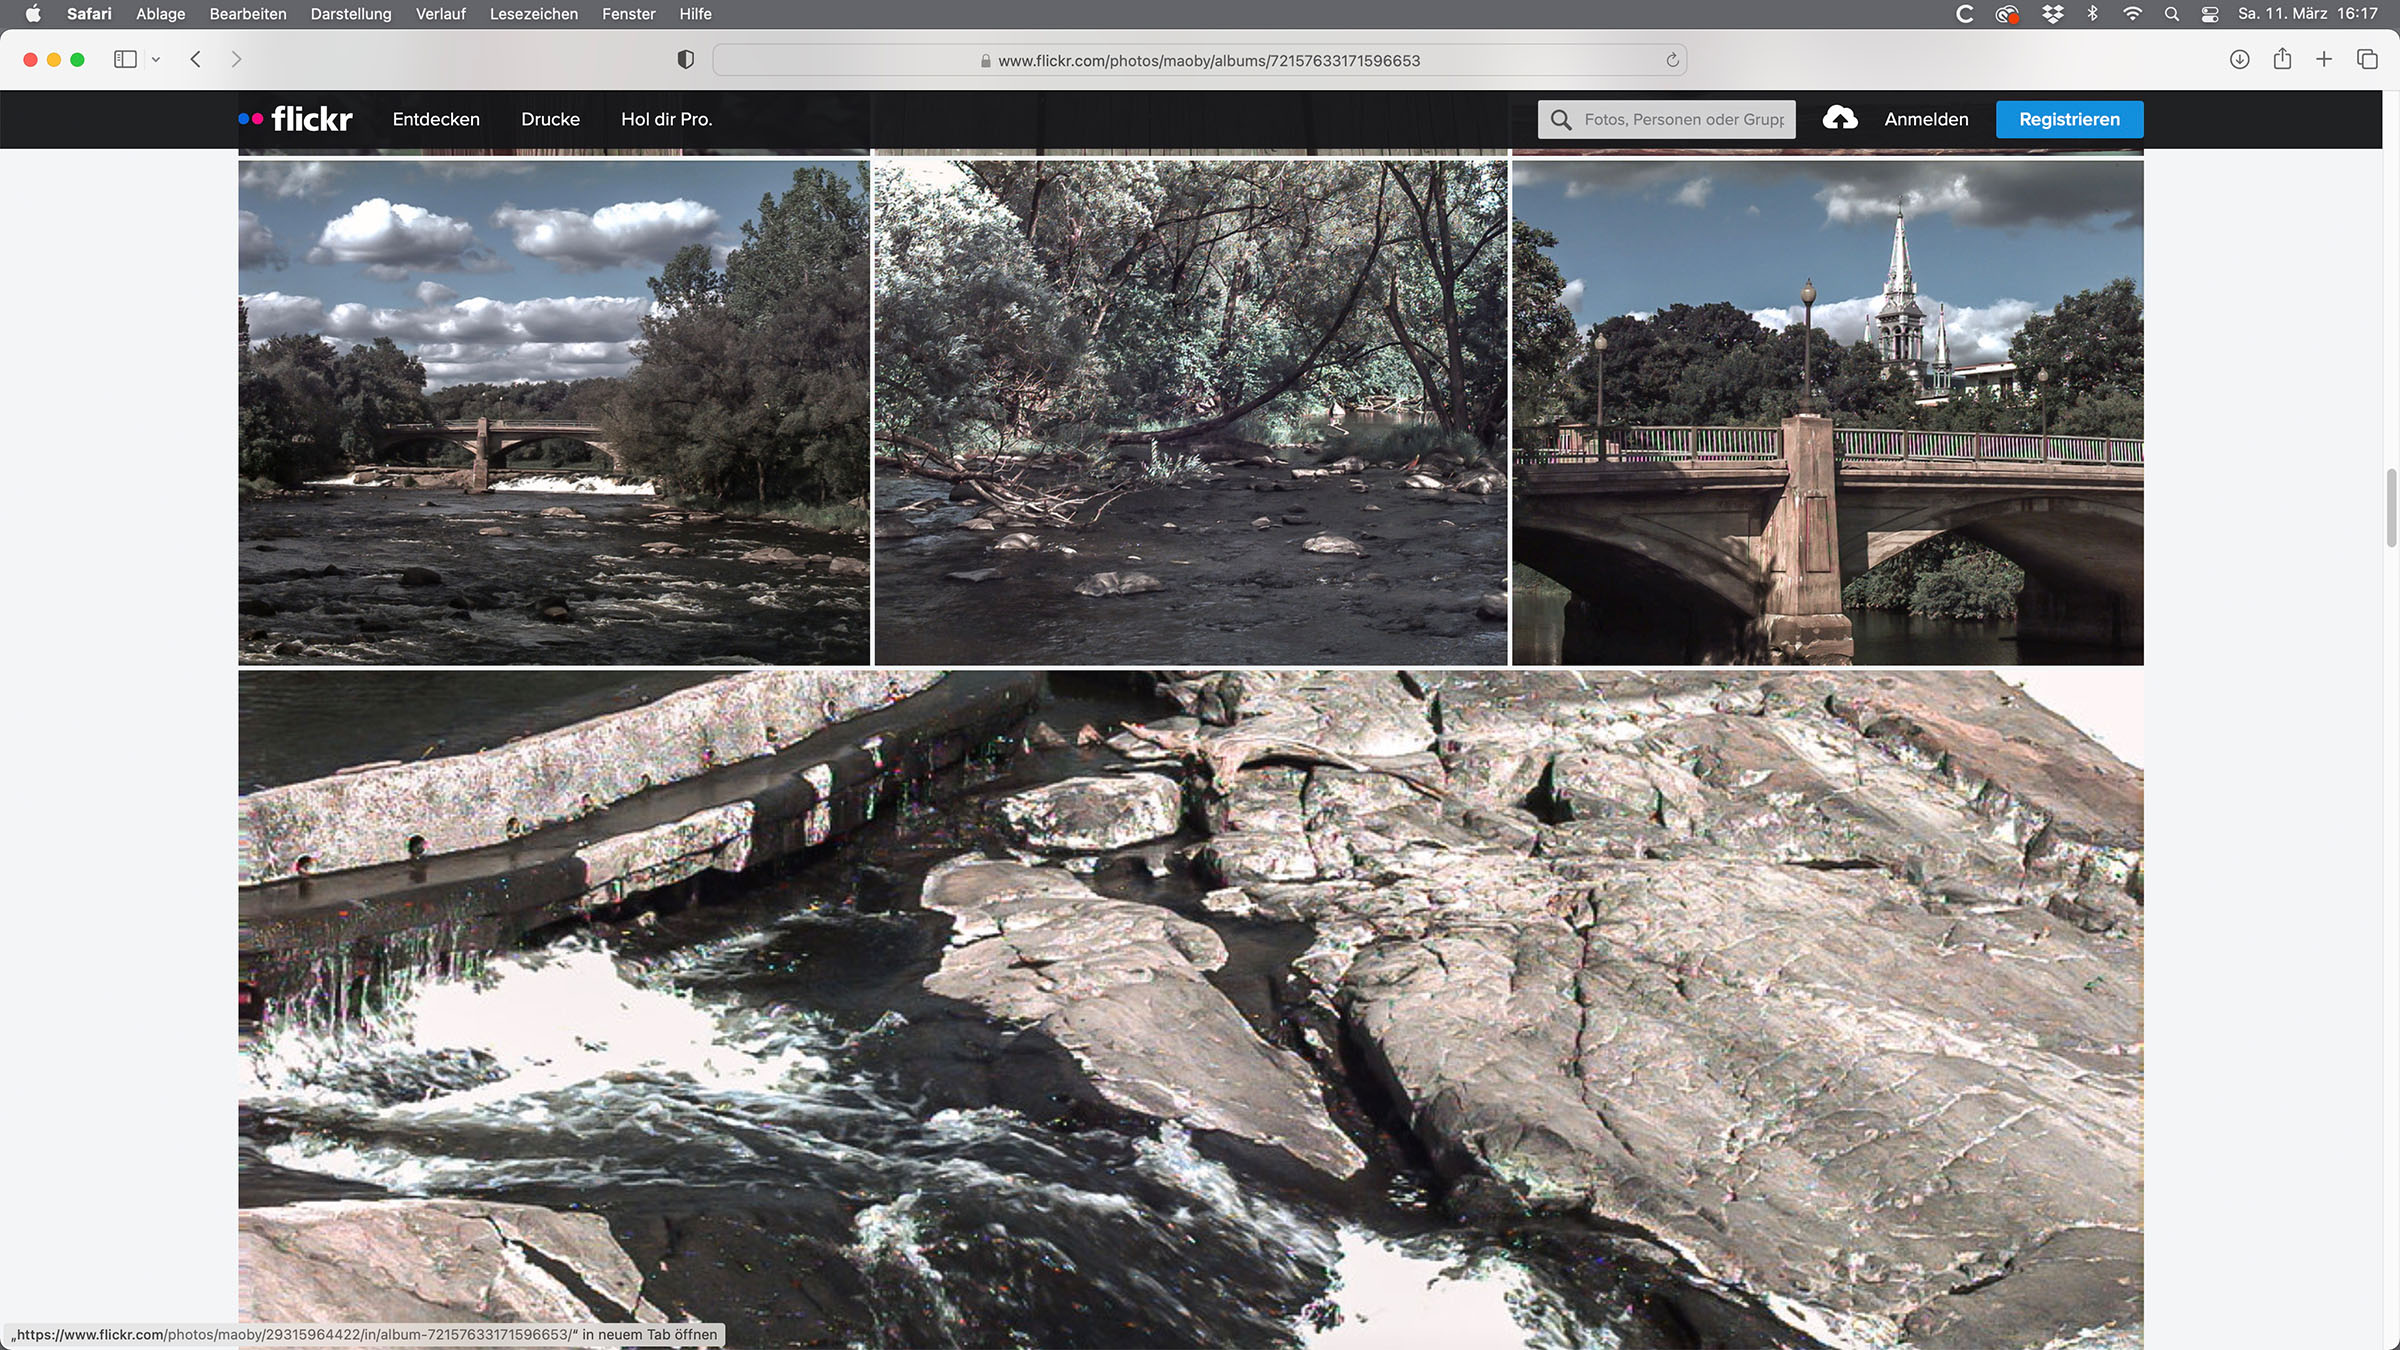
Task: Click the Wi-Fi menu bar icon
Action: tap(2132, 14)
